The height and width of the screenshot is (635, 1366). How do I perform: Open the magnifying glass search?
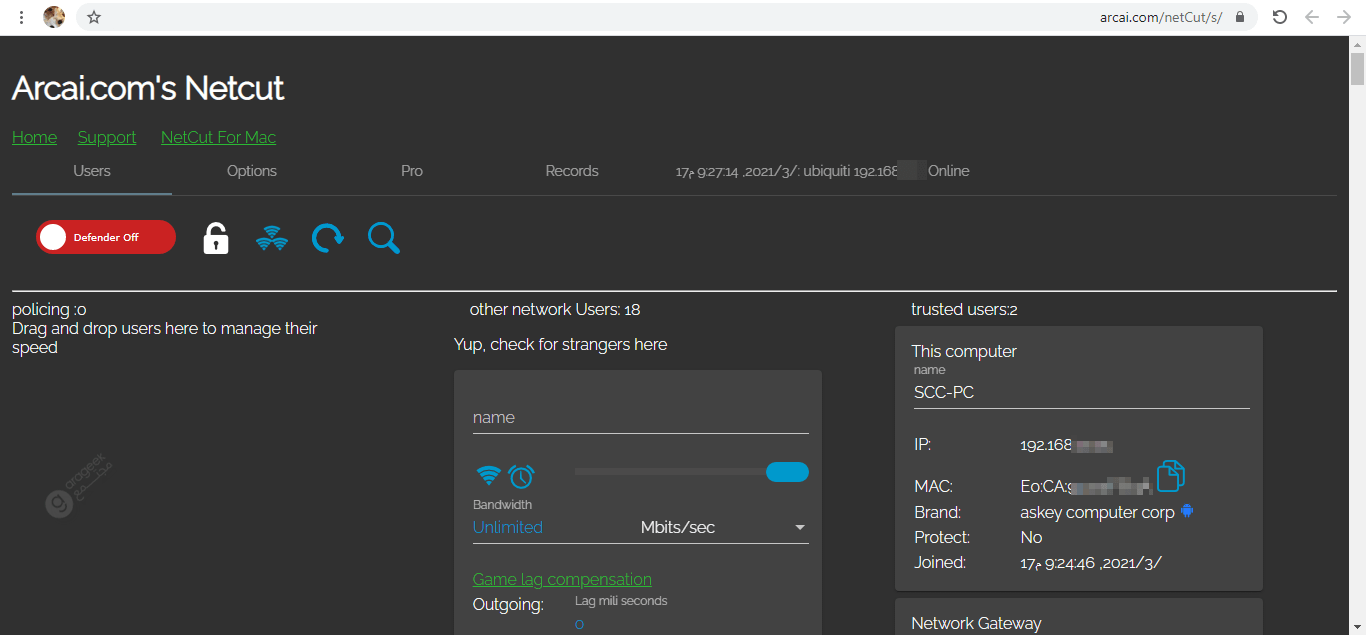384,238
